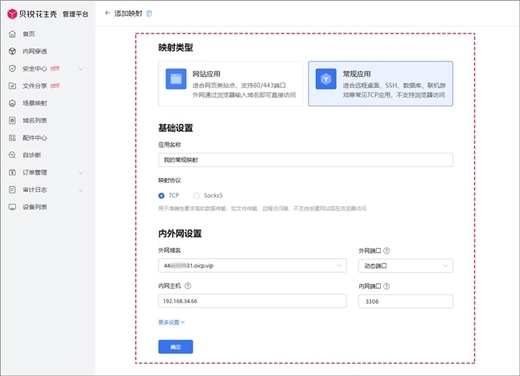Expand the 安全中心 submenu chevron
The width and height of the screenshot is (520, 376).
click(81, 69)
